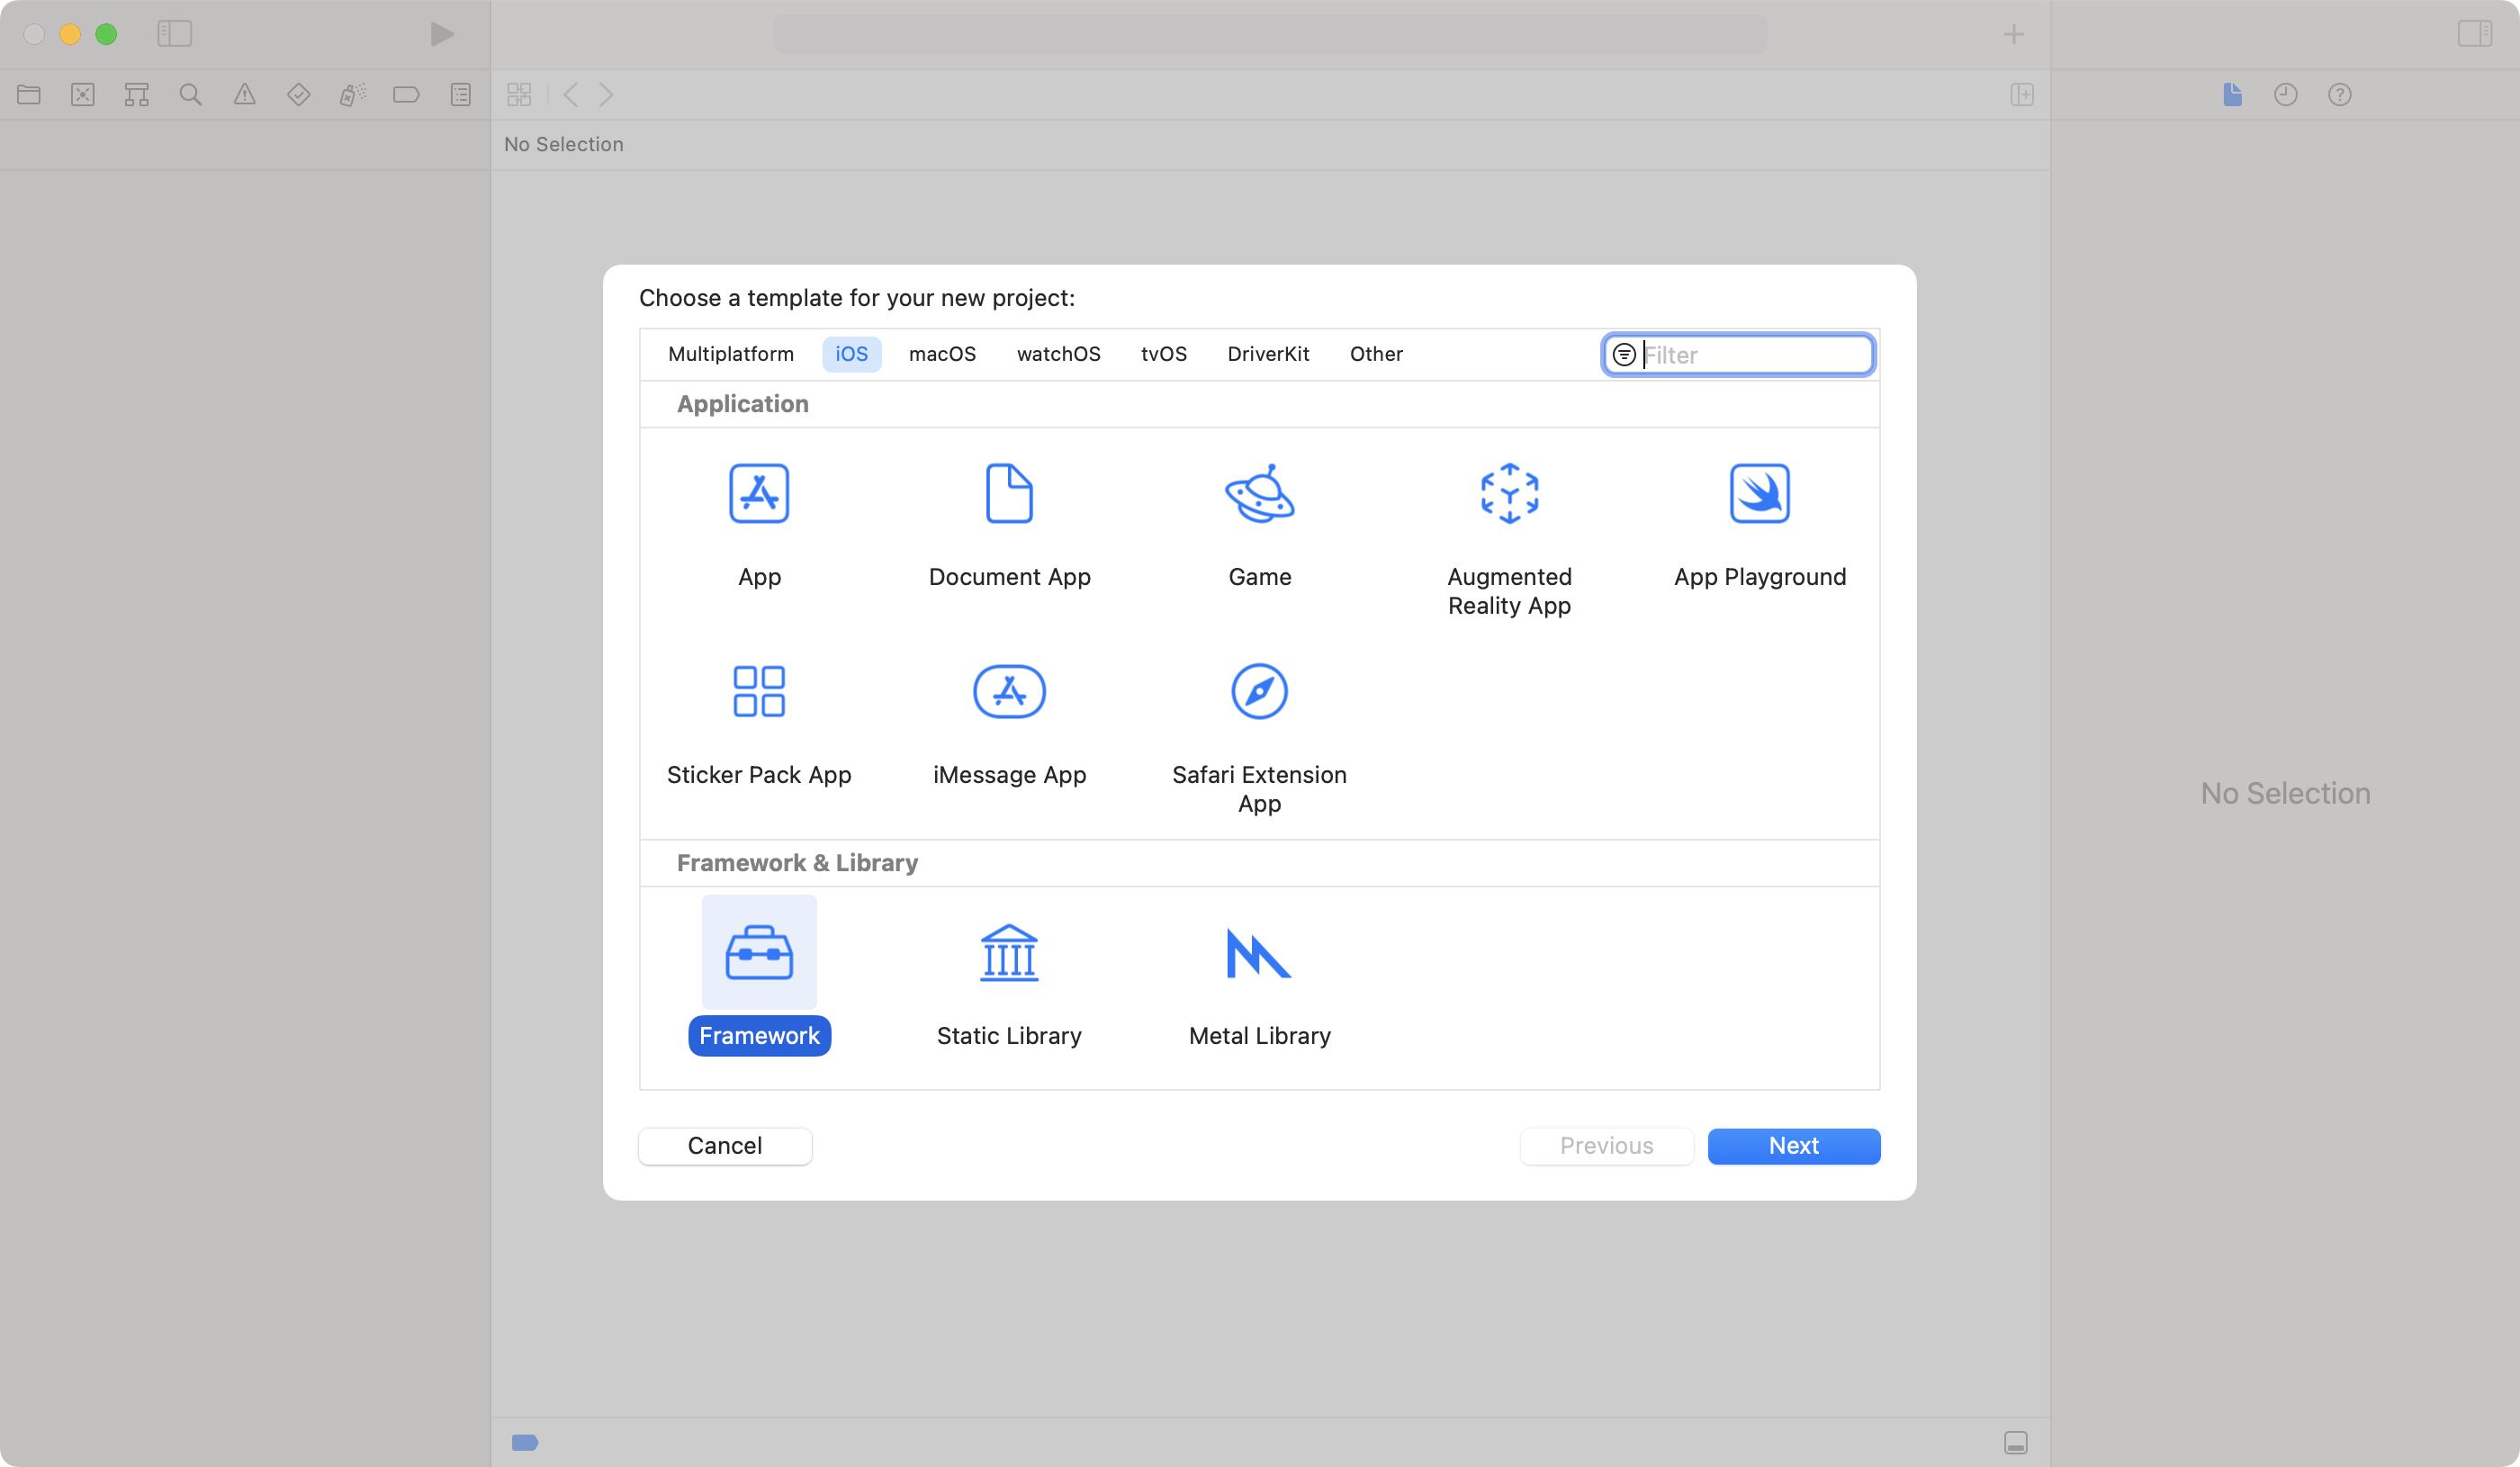Show the File inspector
This screenshot has height=1467, width=2520.
tap(2233, 95)
